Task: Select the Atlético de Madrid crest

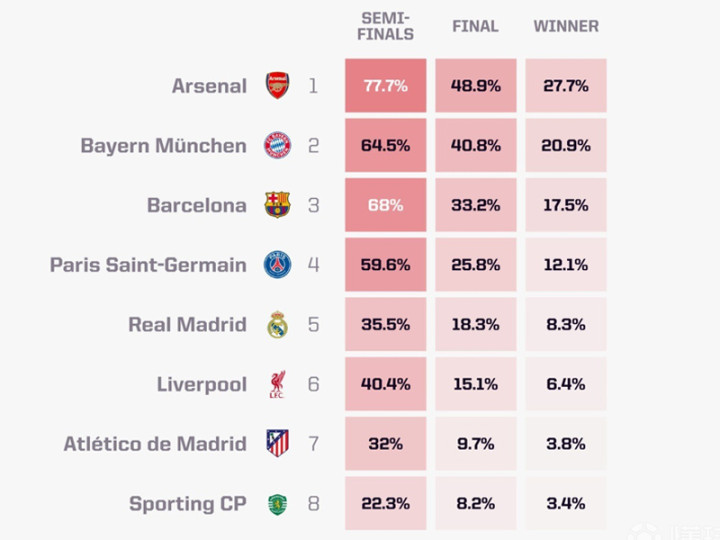Action: pyautogui.click(x=277, y=444)
